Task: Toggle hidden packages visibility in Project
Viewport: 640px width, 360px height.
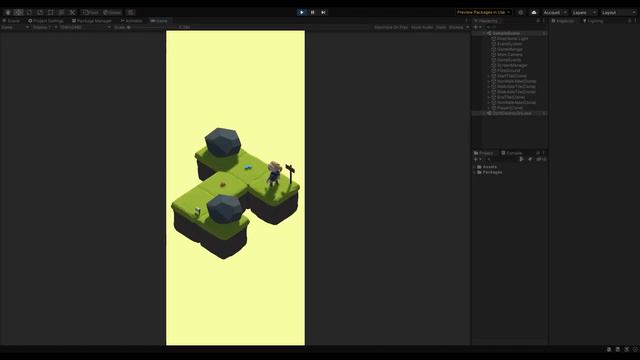Action: coord(541,159)
